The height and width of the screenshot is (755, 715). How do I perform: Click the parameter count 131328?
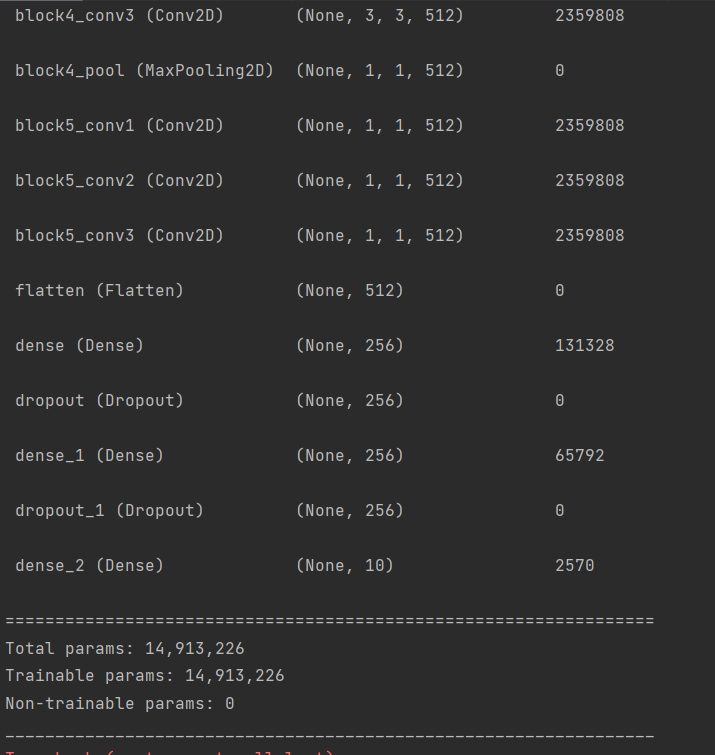pos(585,346)
